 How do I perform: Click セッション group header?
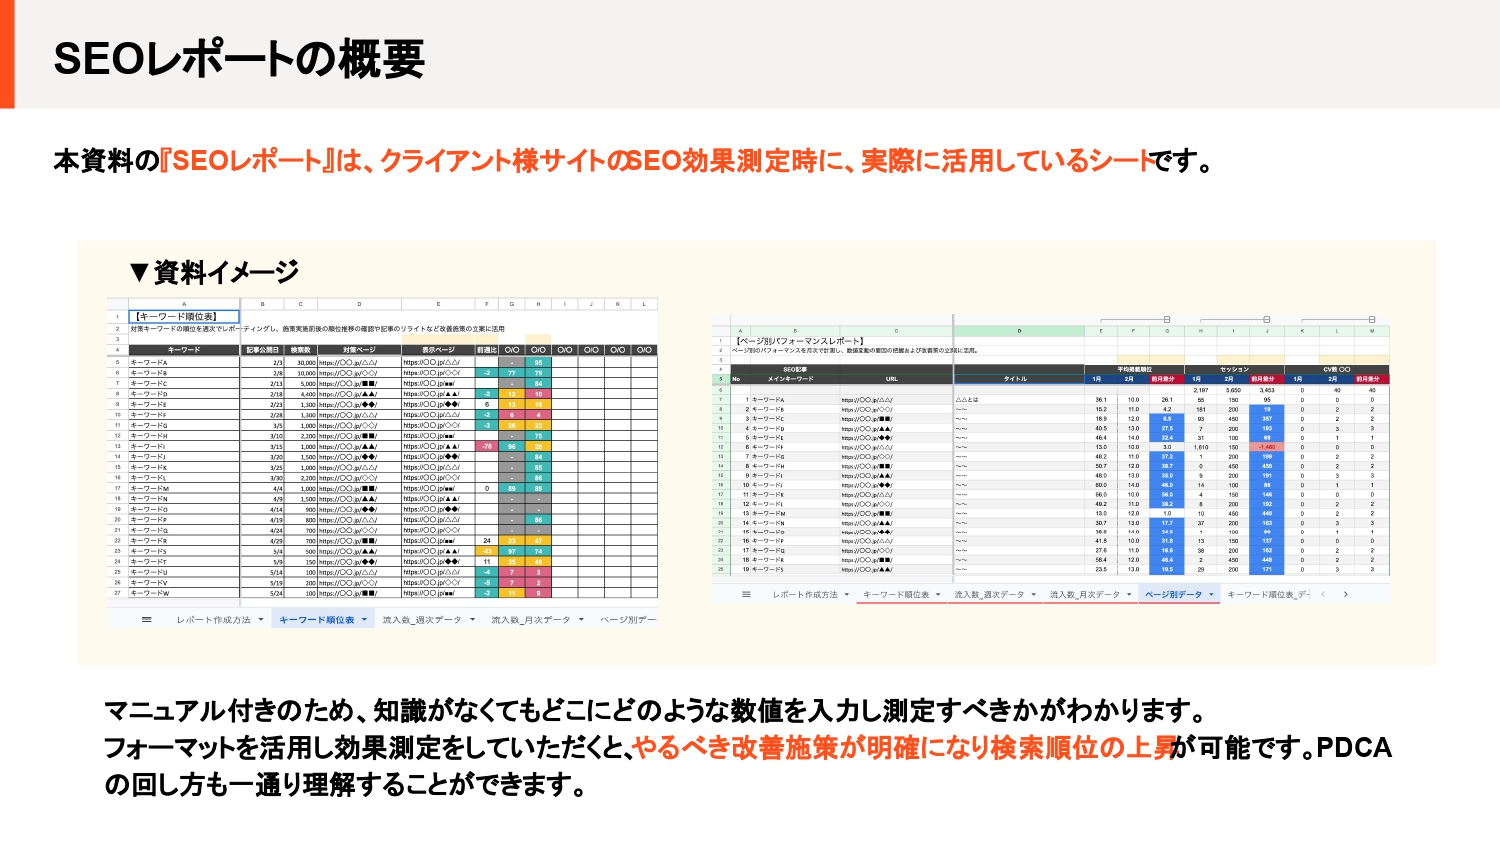pyautogui.click(x=1234, y=370)
